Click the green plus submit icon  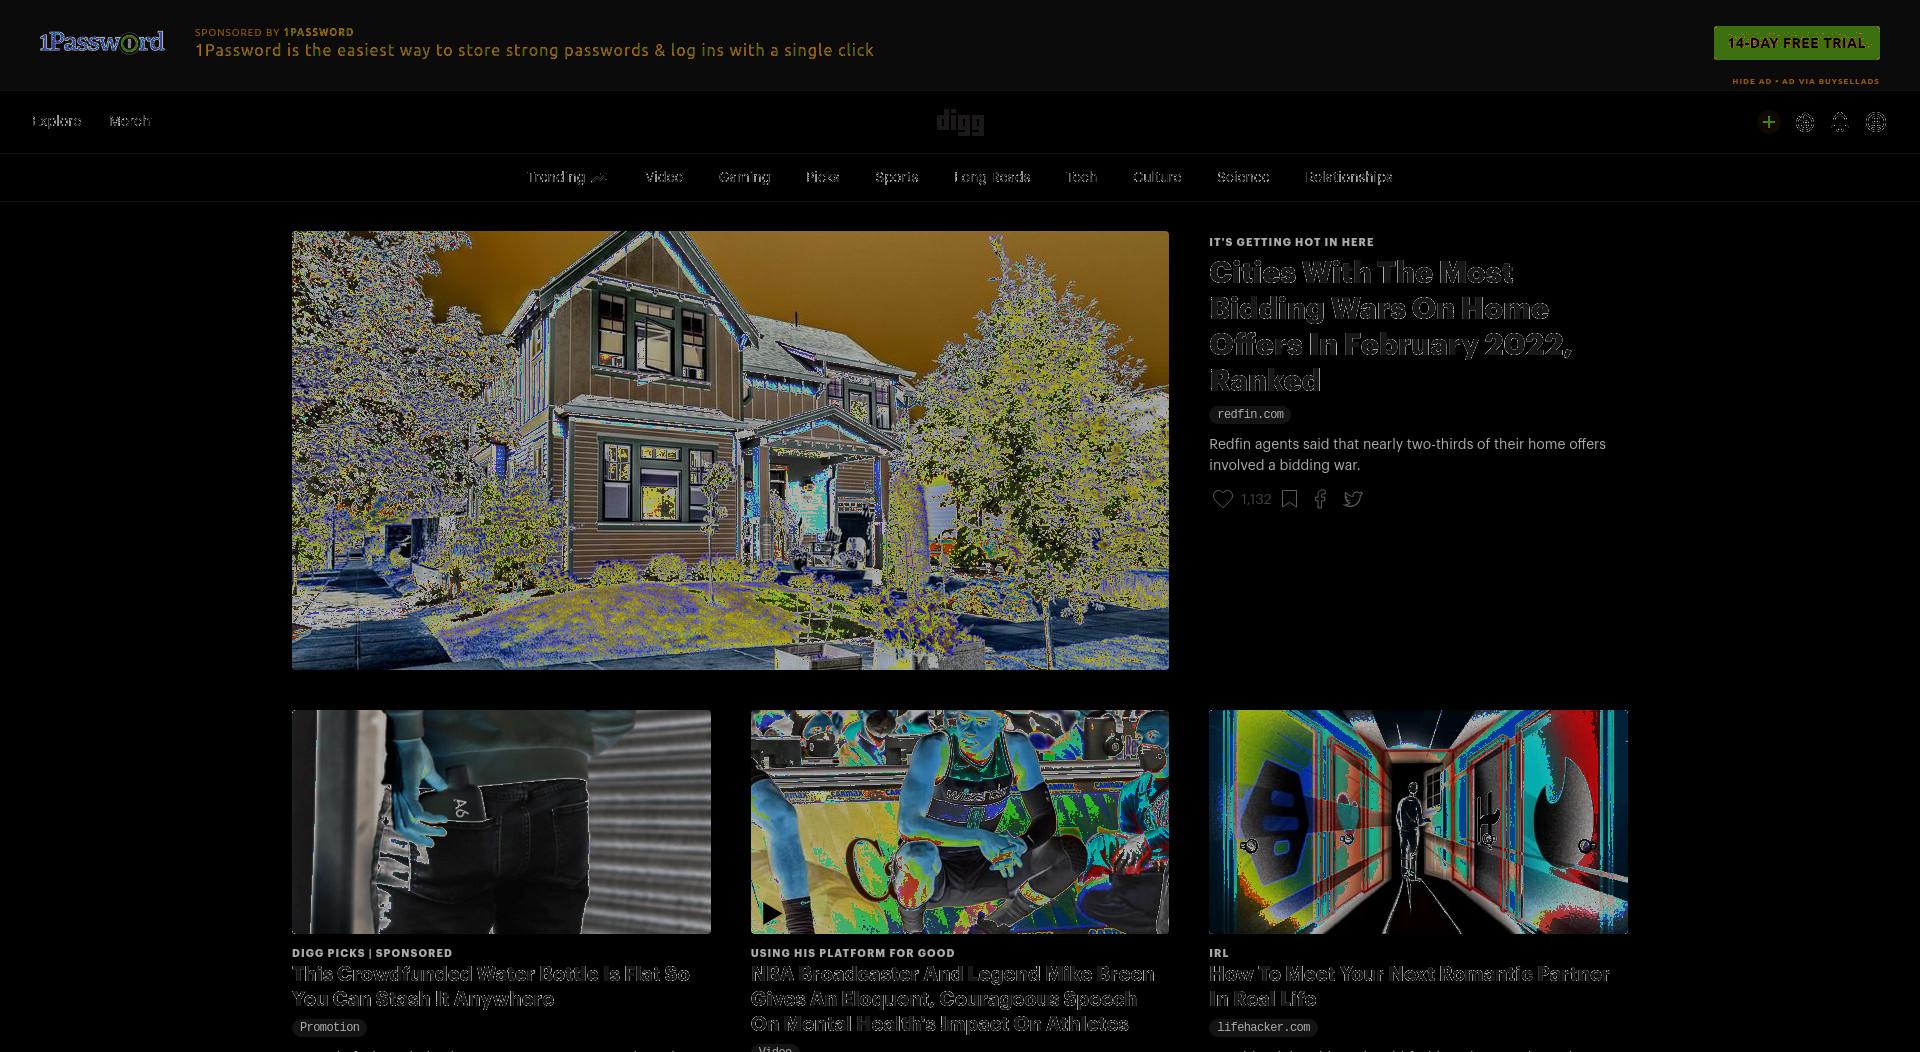tap(1768, 122)
